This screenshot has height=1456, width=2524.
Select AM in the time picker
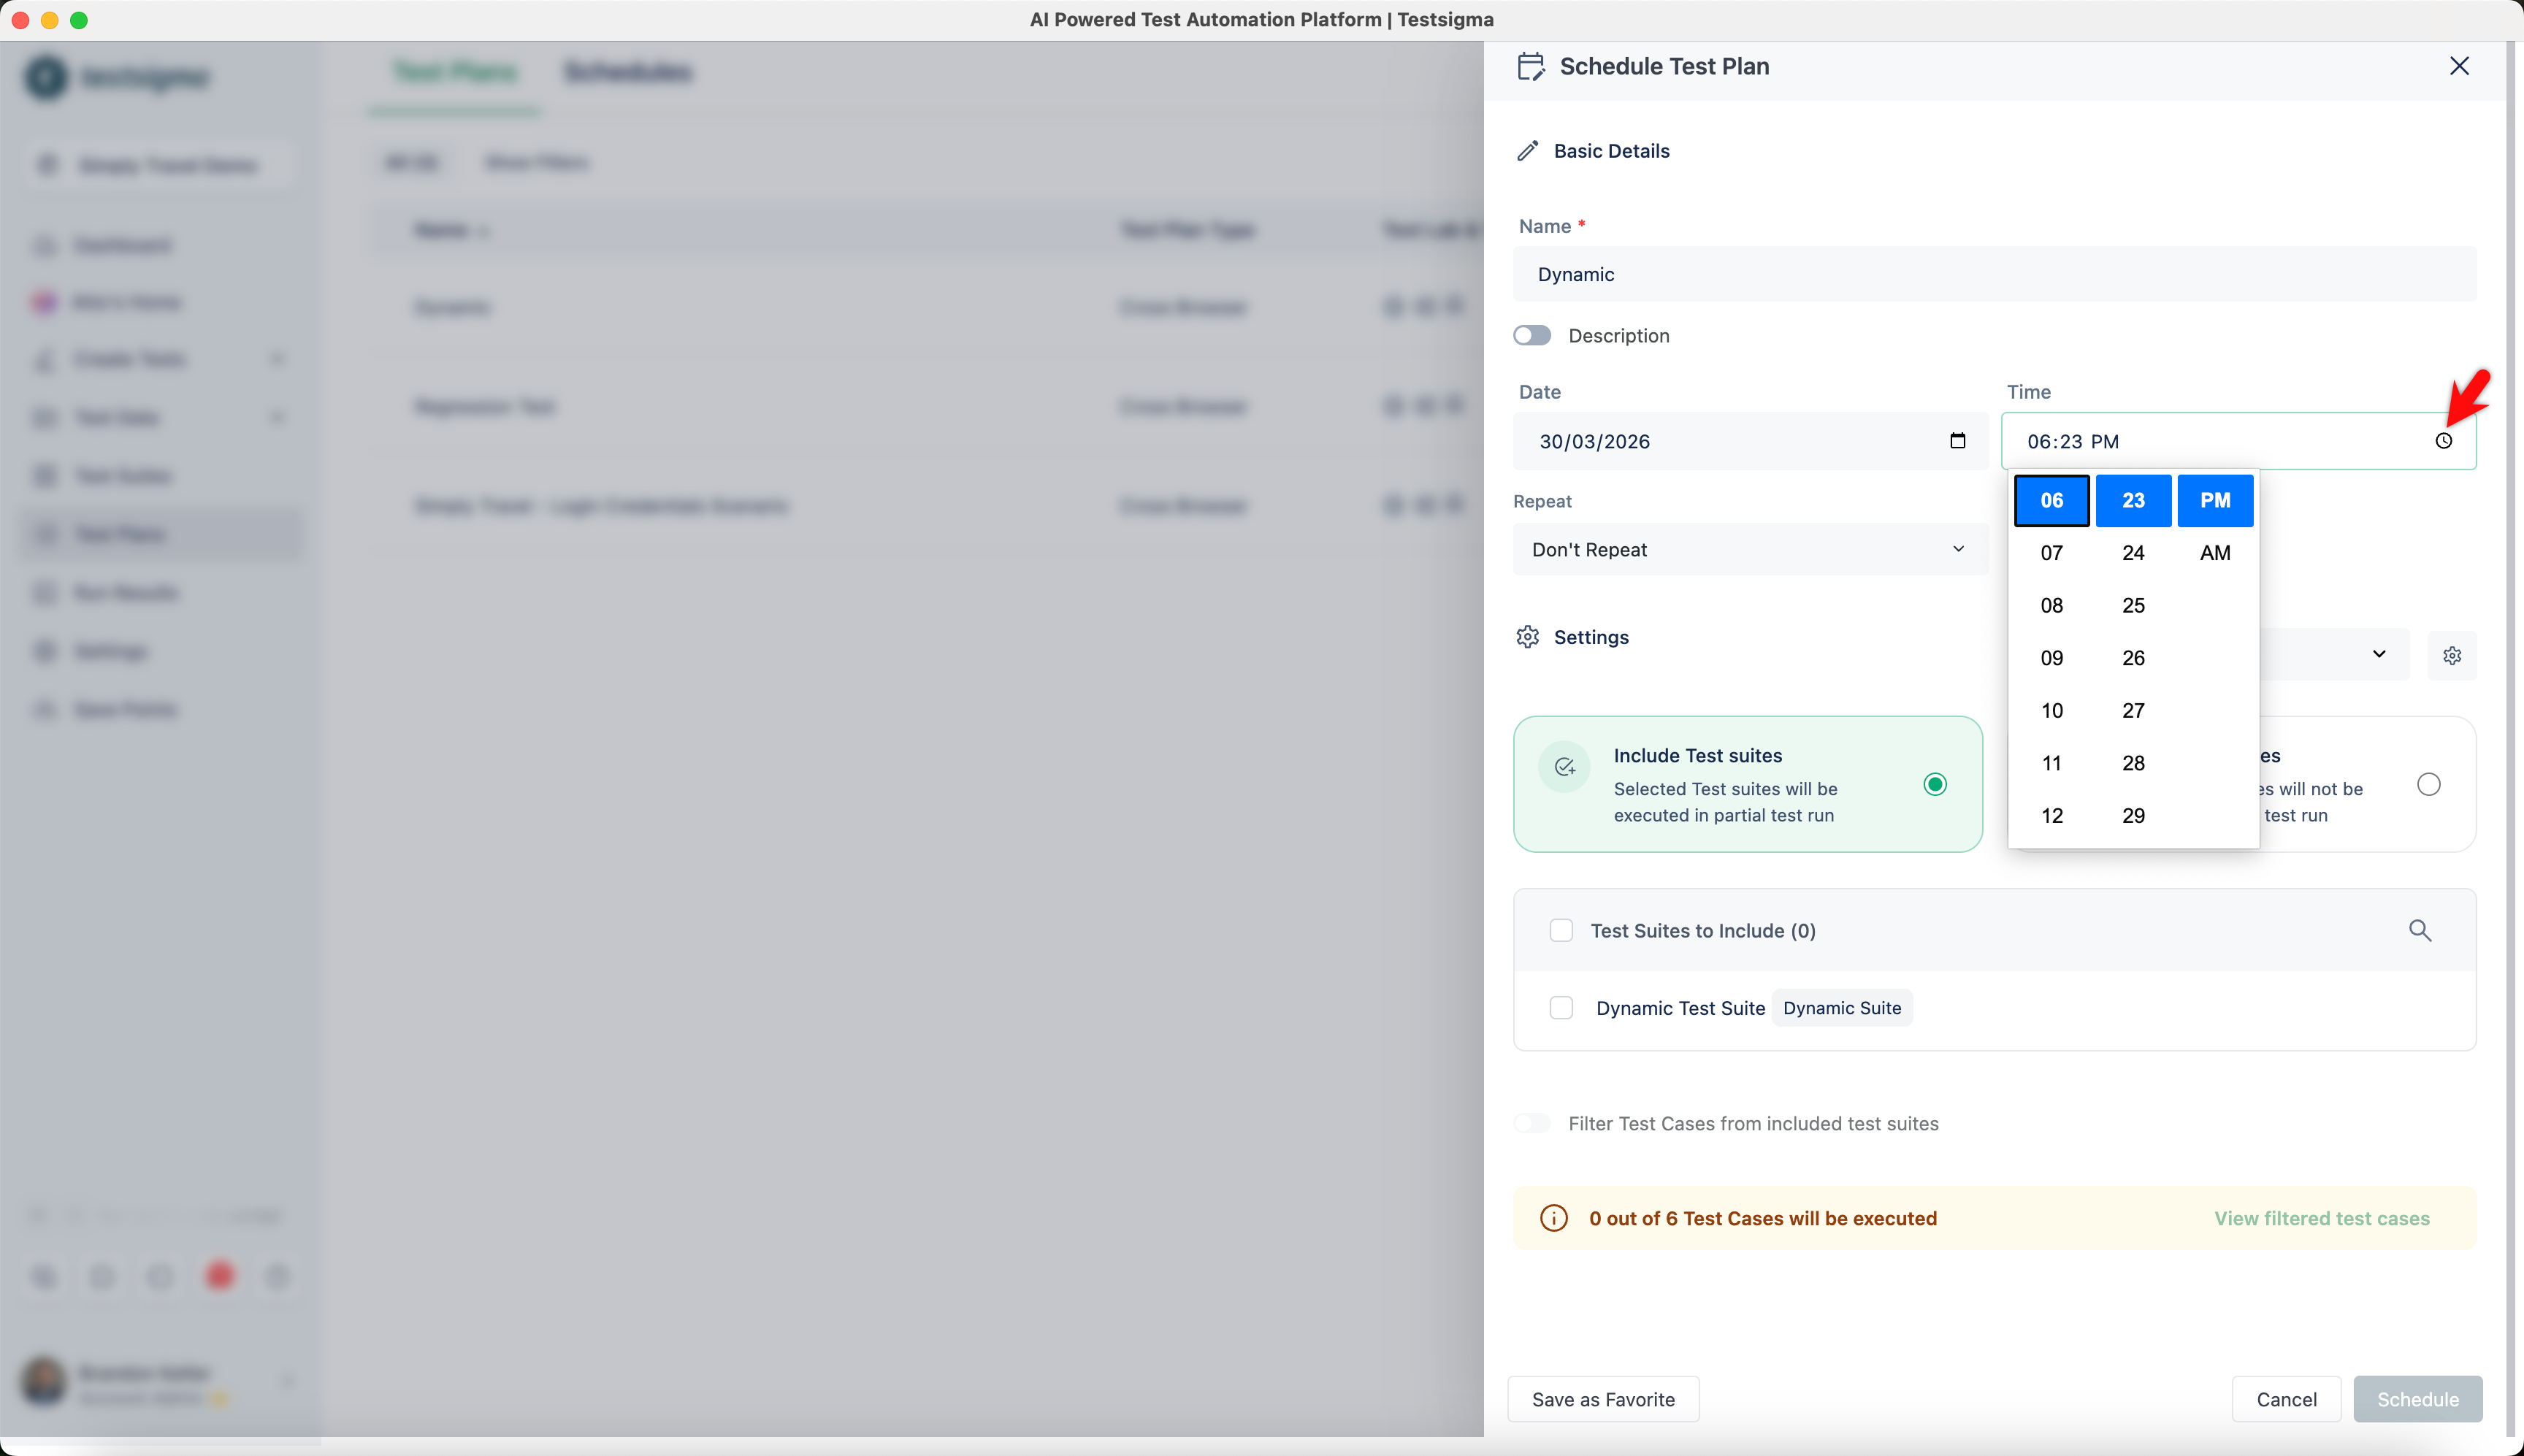(2214, 553)
